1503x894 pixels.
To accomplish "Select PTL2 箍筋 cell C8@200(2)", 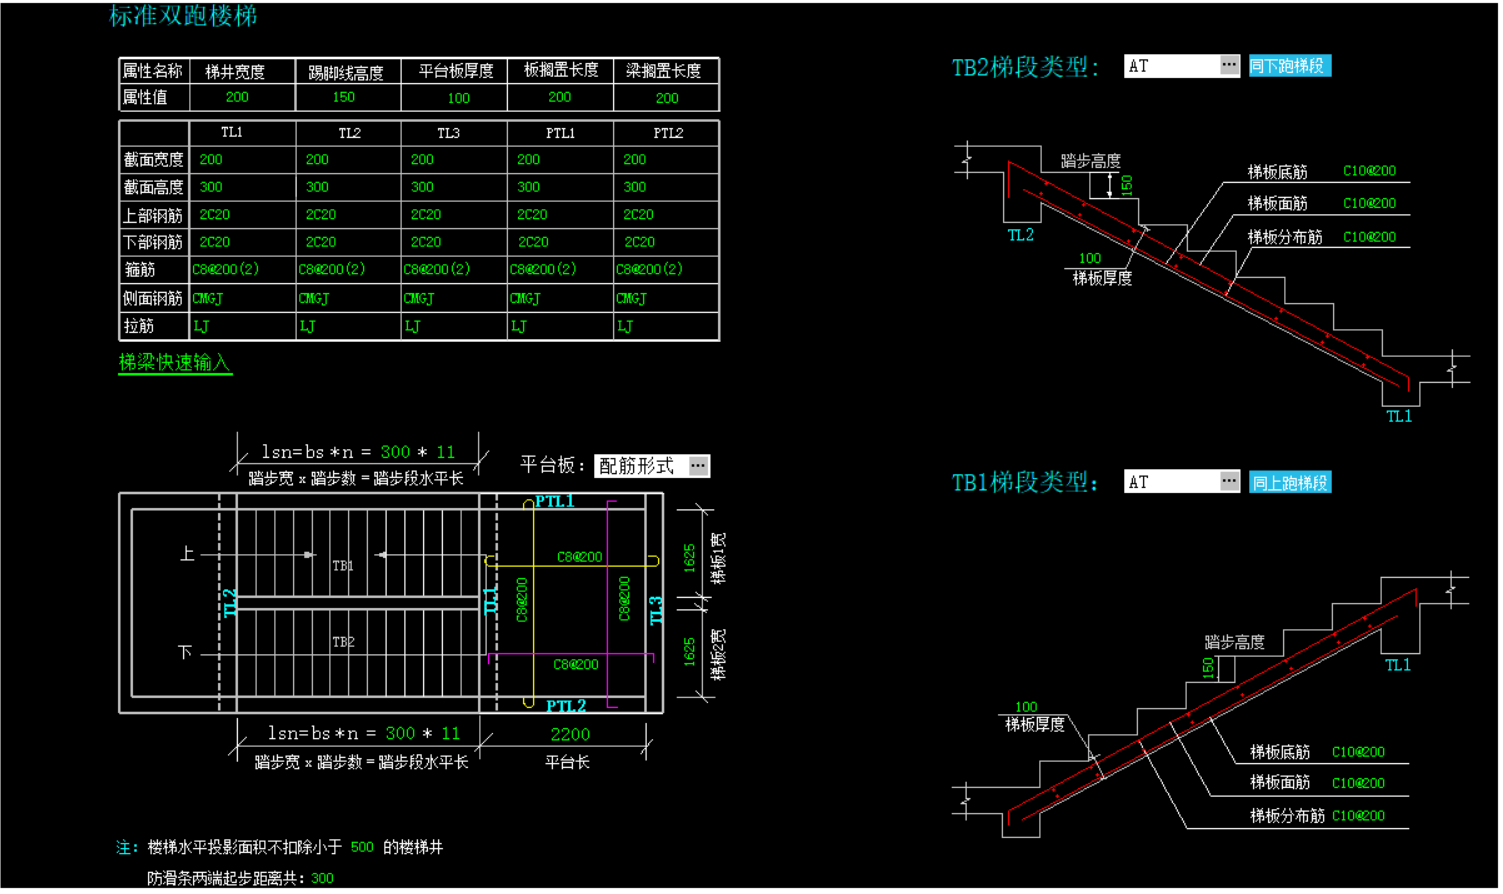I will [x=649, y=269].
